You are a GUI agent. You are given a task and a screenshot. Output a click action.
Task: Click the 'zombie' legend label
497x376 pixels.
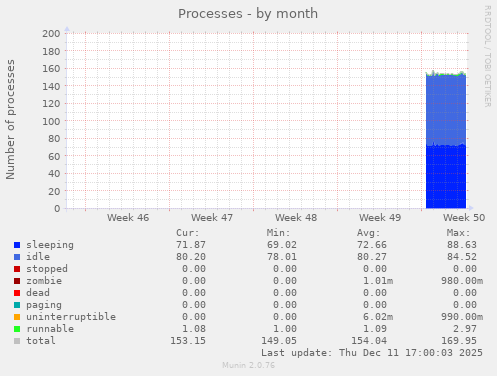(x=44, y=281)
